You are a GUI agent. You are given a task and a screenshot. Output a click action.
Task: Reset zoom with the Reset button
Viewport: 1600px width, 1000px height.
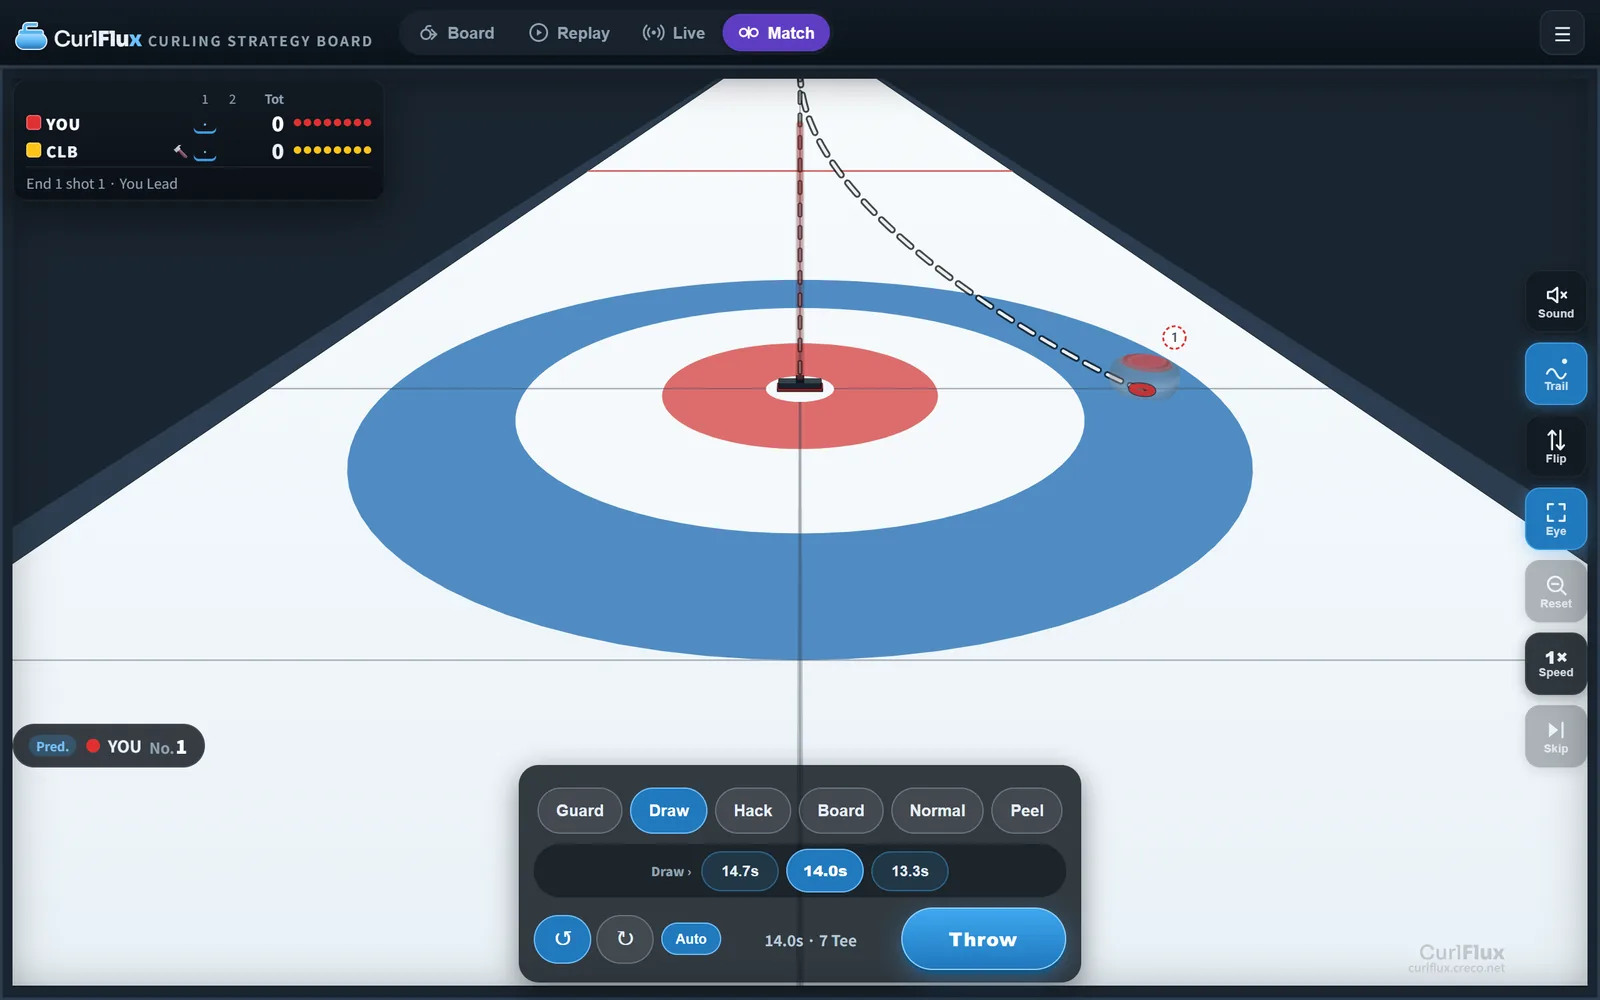[x=1556, y=591]
